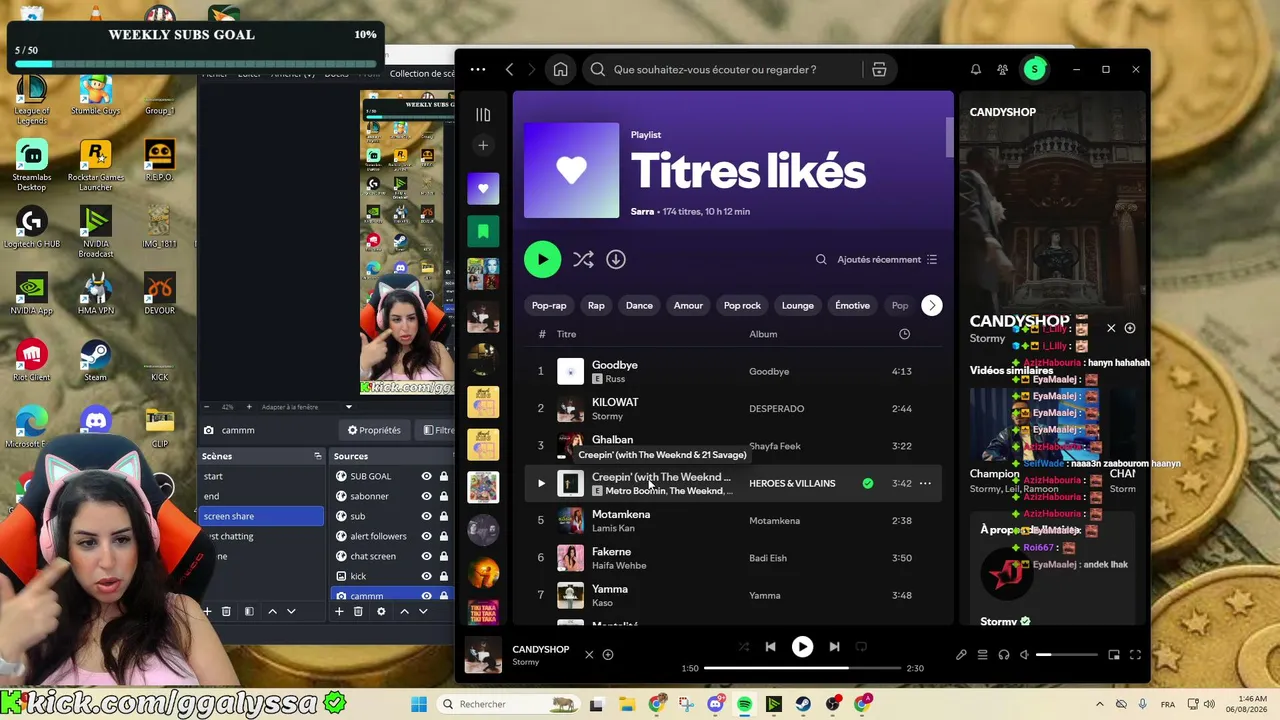Open Ajoutés récemment sort options
Screen dimensions: 1280x720
[x=887, y=260]
